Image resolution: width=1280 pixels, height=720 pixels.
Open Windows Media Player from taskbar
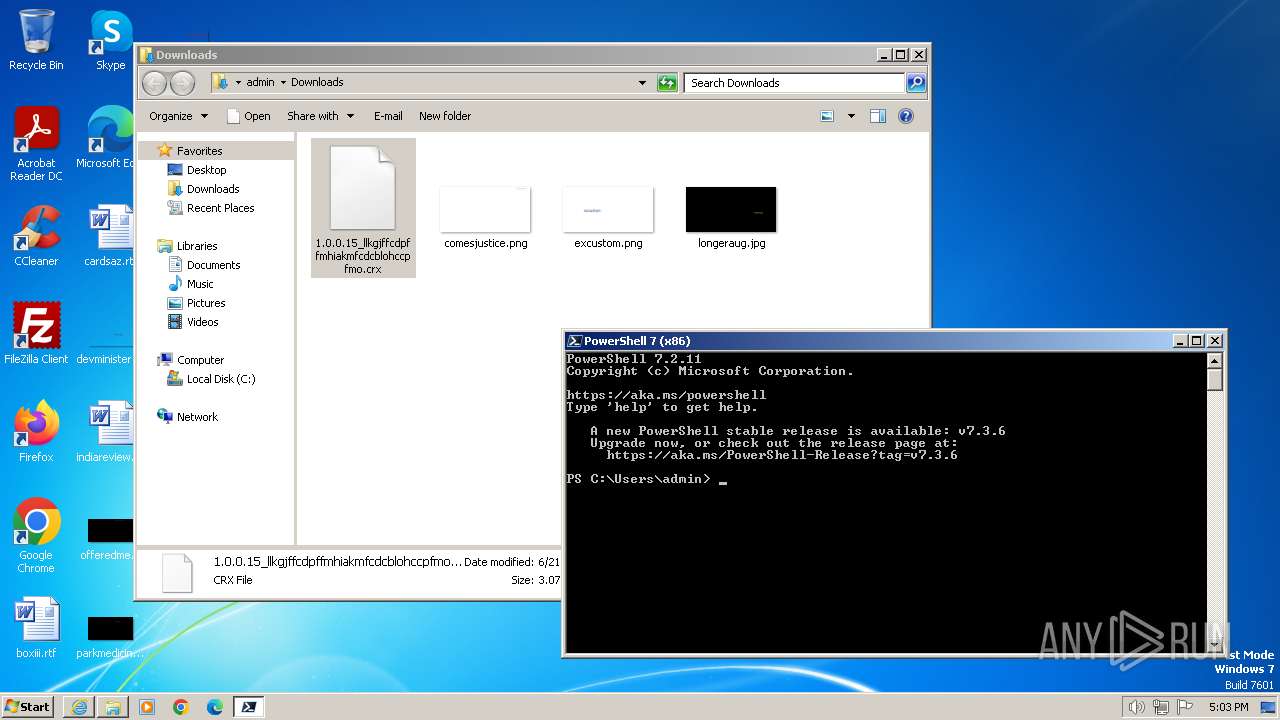[x=147, y=707]
